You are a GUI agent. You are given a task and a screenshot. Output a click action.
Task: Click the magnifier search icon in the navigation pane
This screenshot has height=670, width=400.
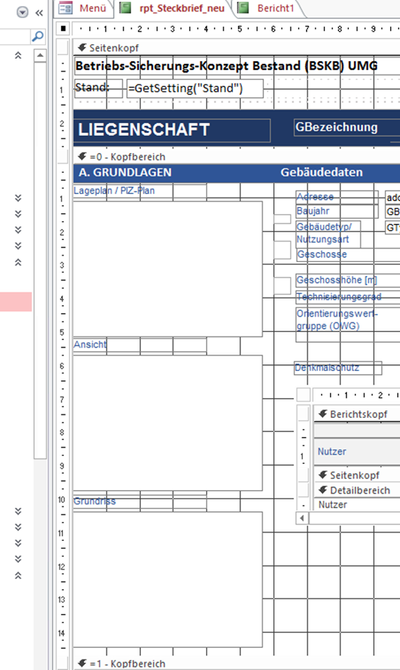38,37
